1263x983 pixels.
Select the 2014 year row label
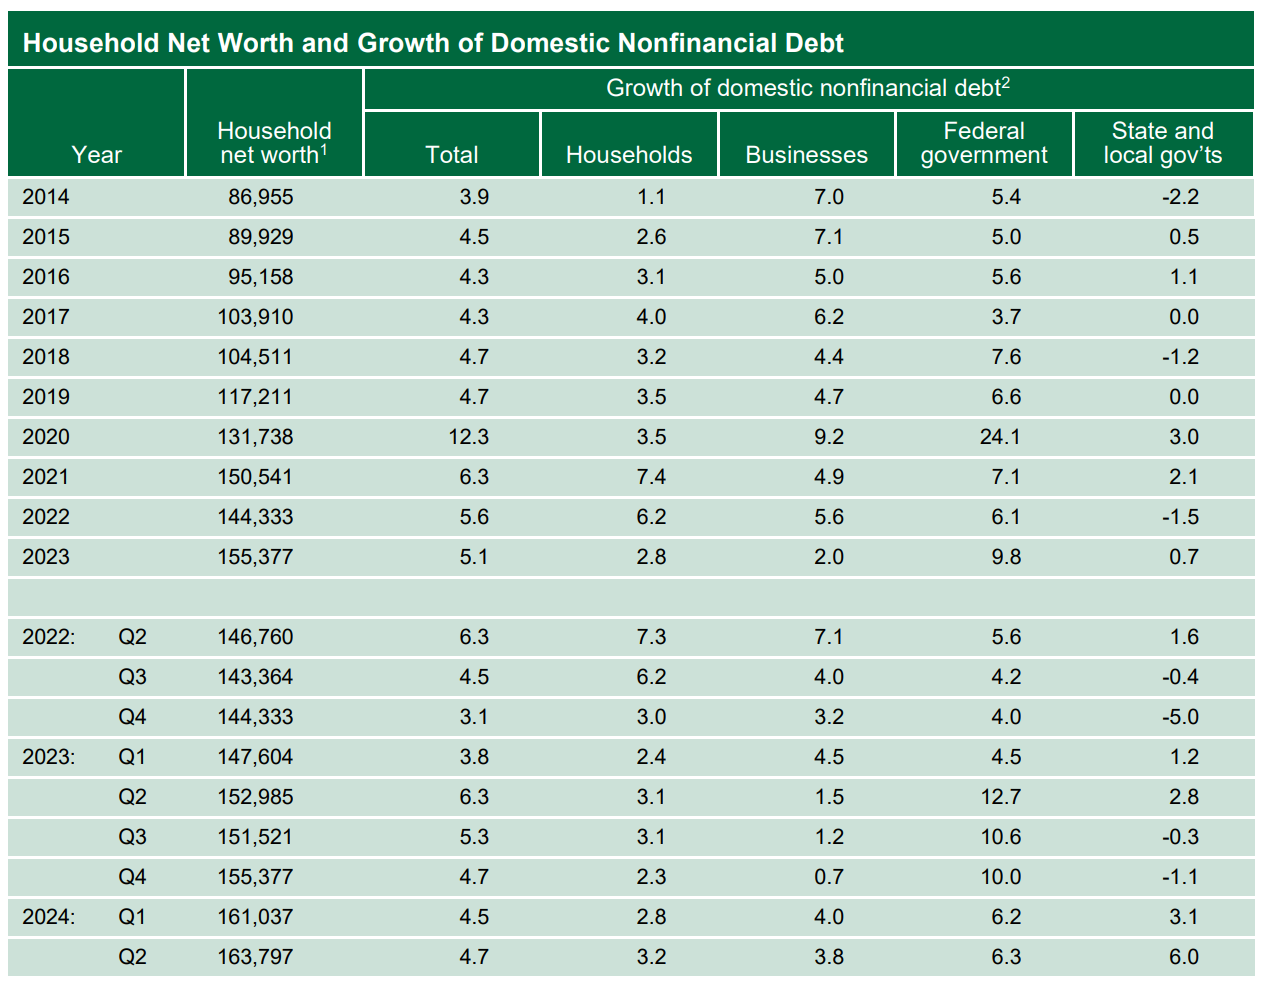[x=46, y=197]
